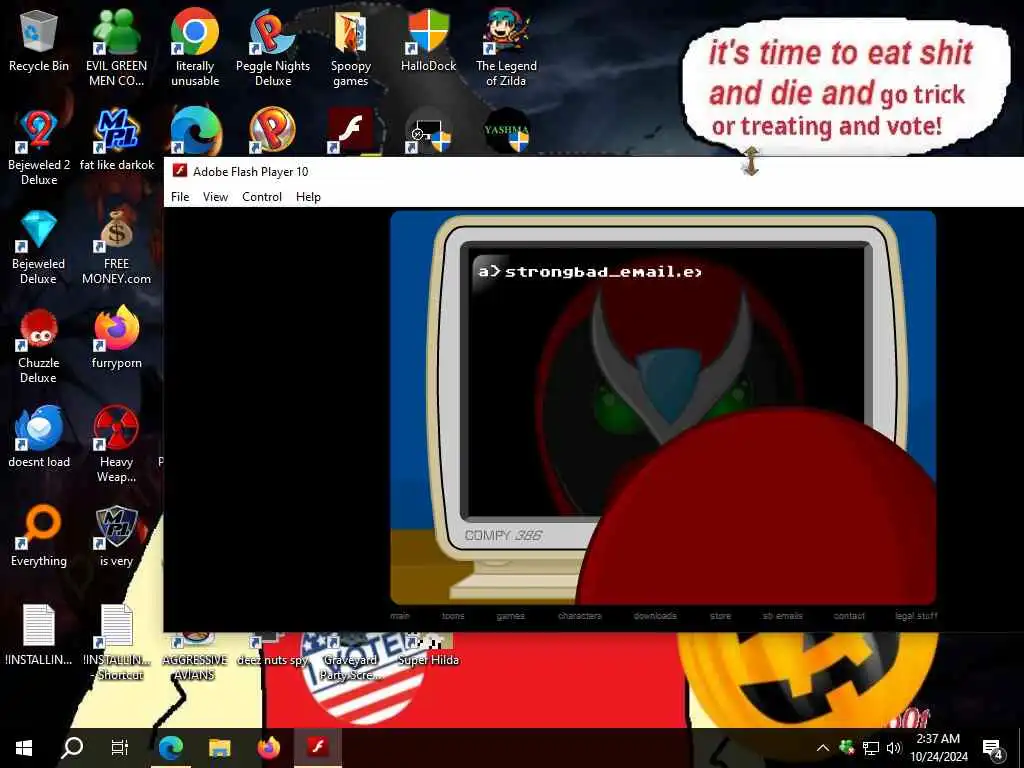Open the downloads link

655,616
